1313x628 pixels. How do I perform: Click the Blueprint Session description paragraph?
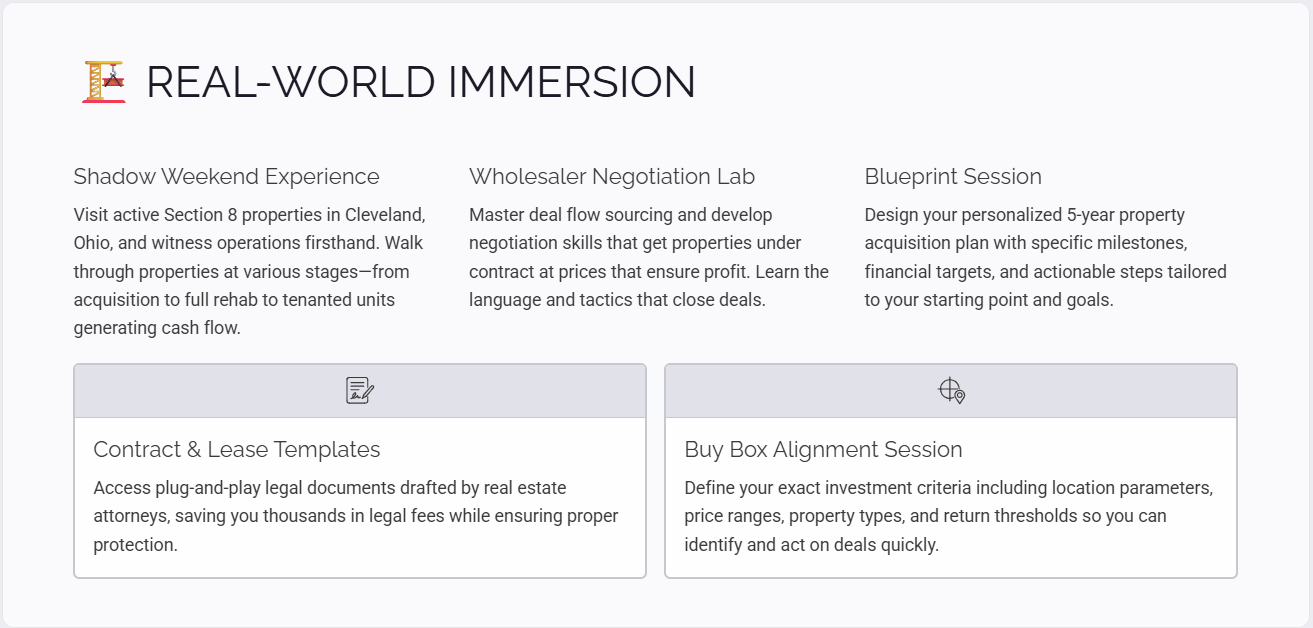(x=1045, y=257)
